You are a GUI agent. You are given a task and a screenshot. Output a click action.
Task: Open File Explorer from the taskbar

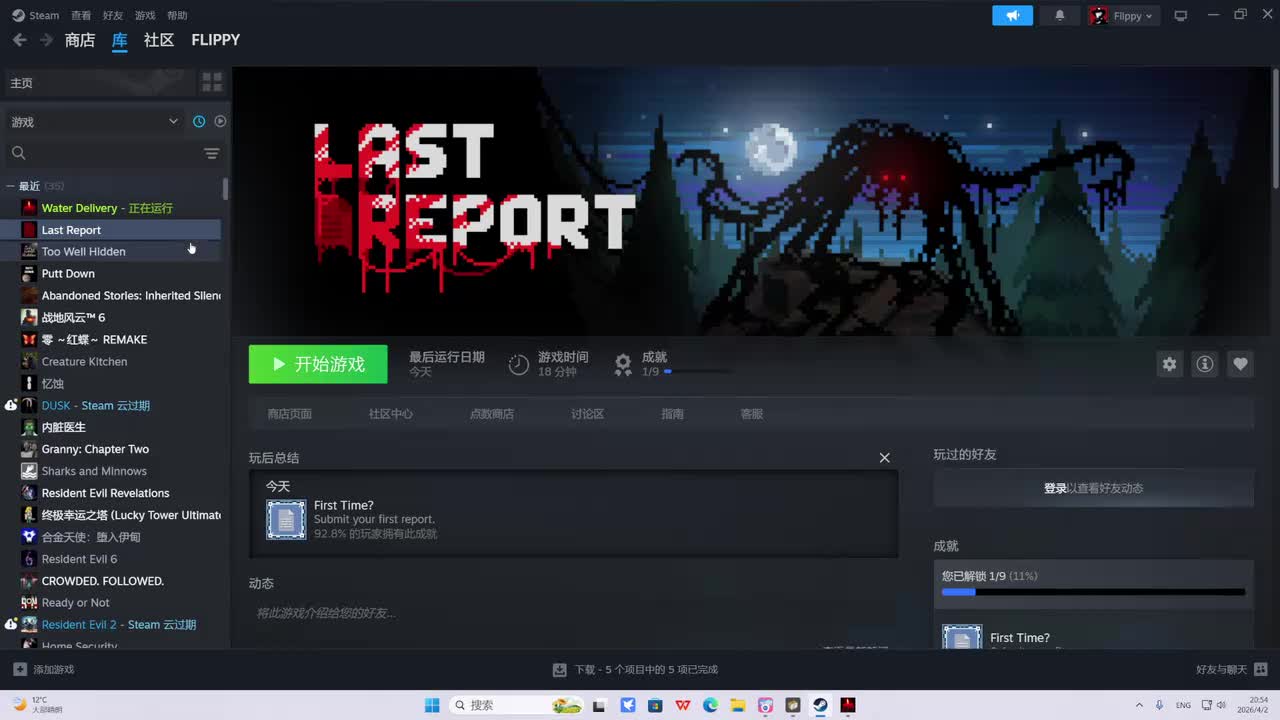pyautogui.click(x=738, y=705)
